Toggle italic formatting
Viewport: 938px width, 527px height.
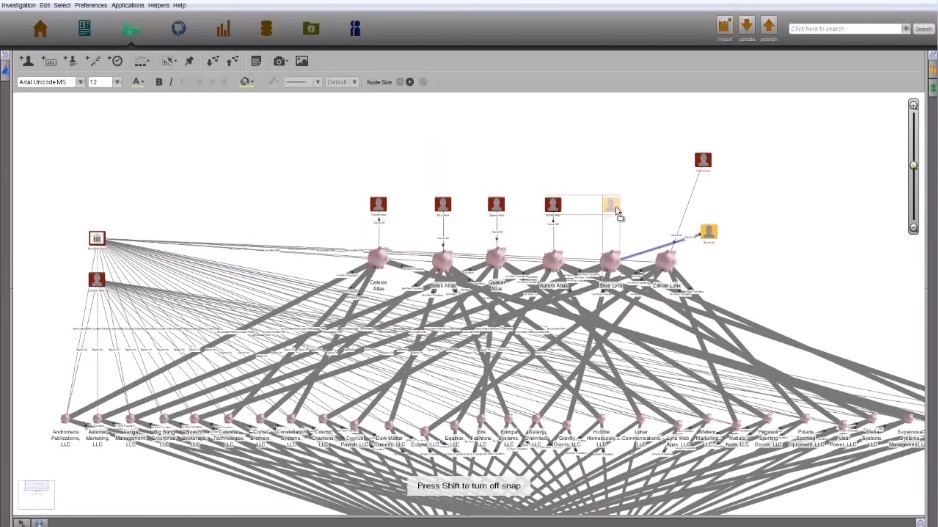click(171, 82)
